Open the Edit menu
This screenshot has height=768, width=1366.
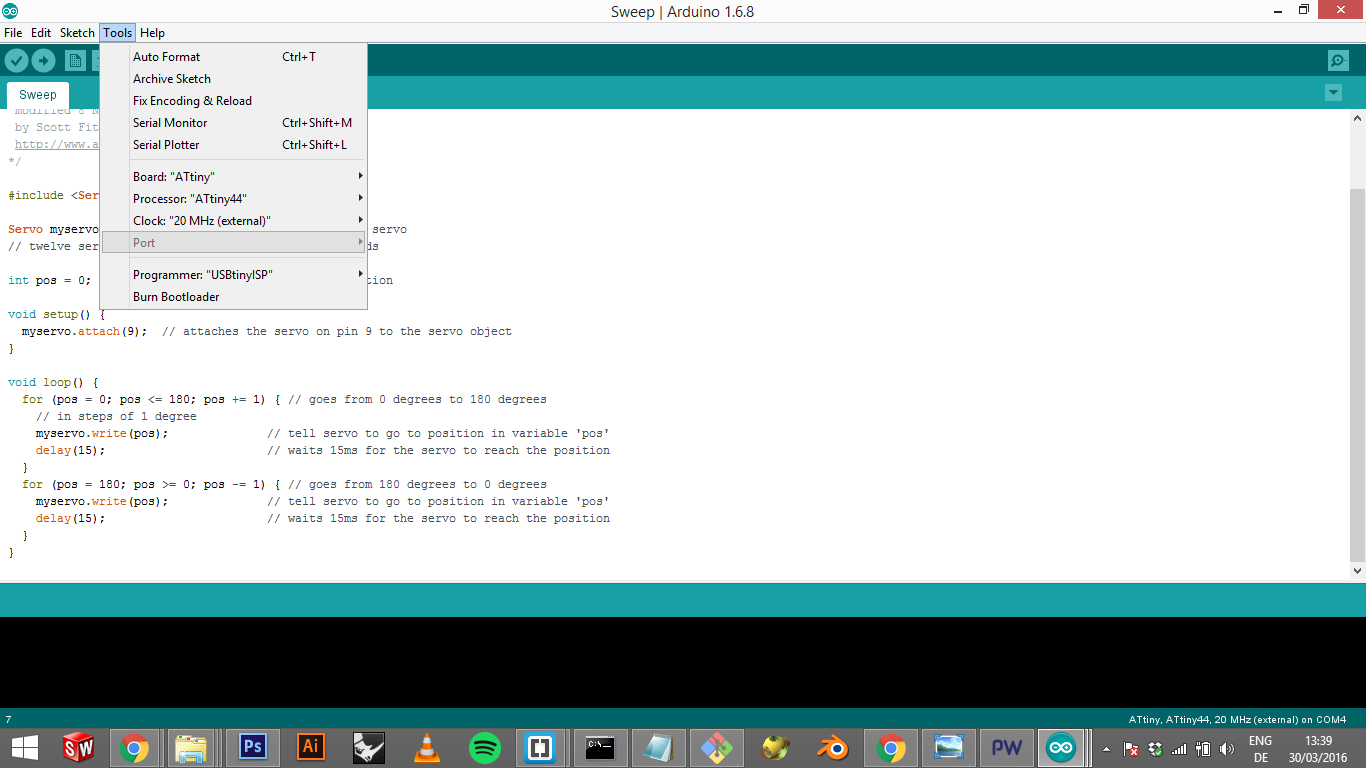point(41,33)
